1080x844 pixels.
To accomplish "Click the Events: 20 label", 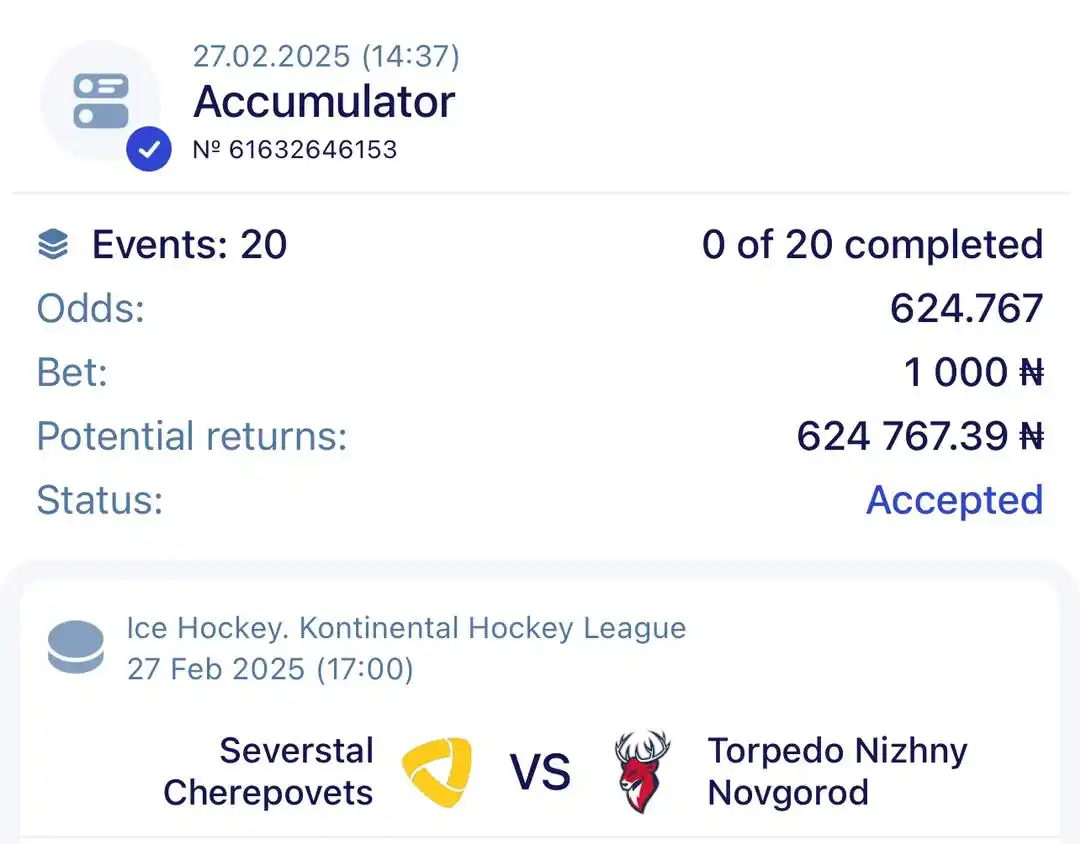I will [189, 245].
